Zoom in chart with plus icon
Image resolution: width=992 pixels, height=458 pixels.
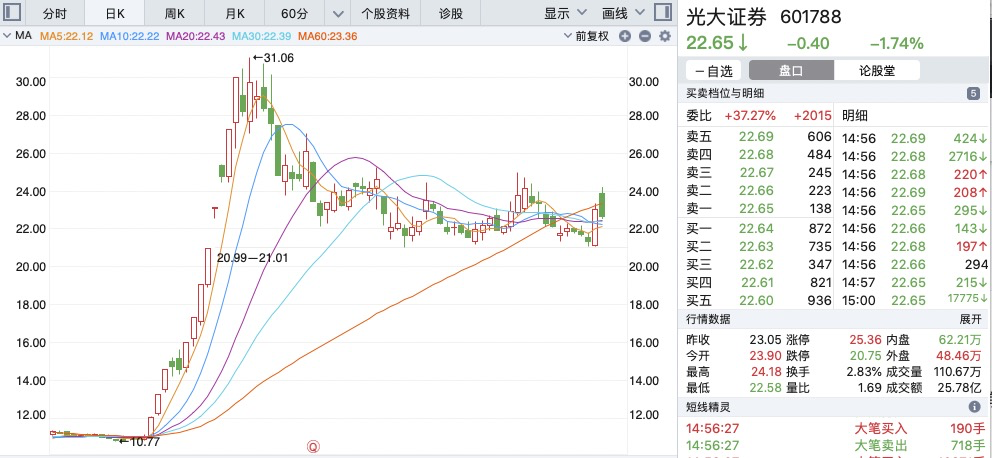tap(624, 36)
